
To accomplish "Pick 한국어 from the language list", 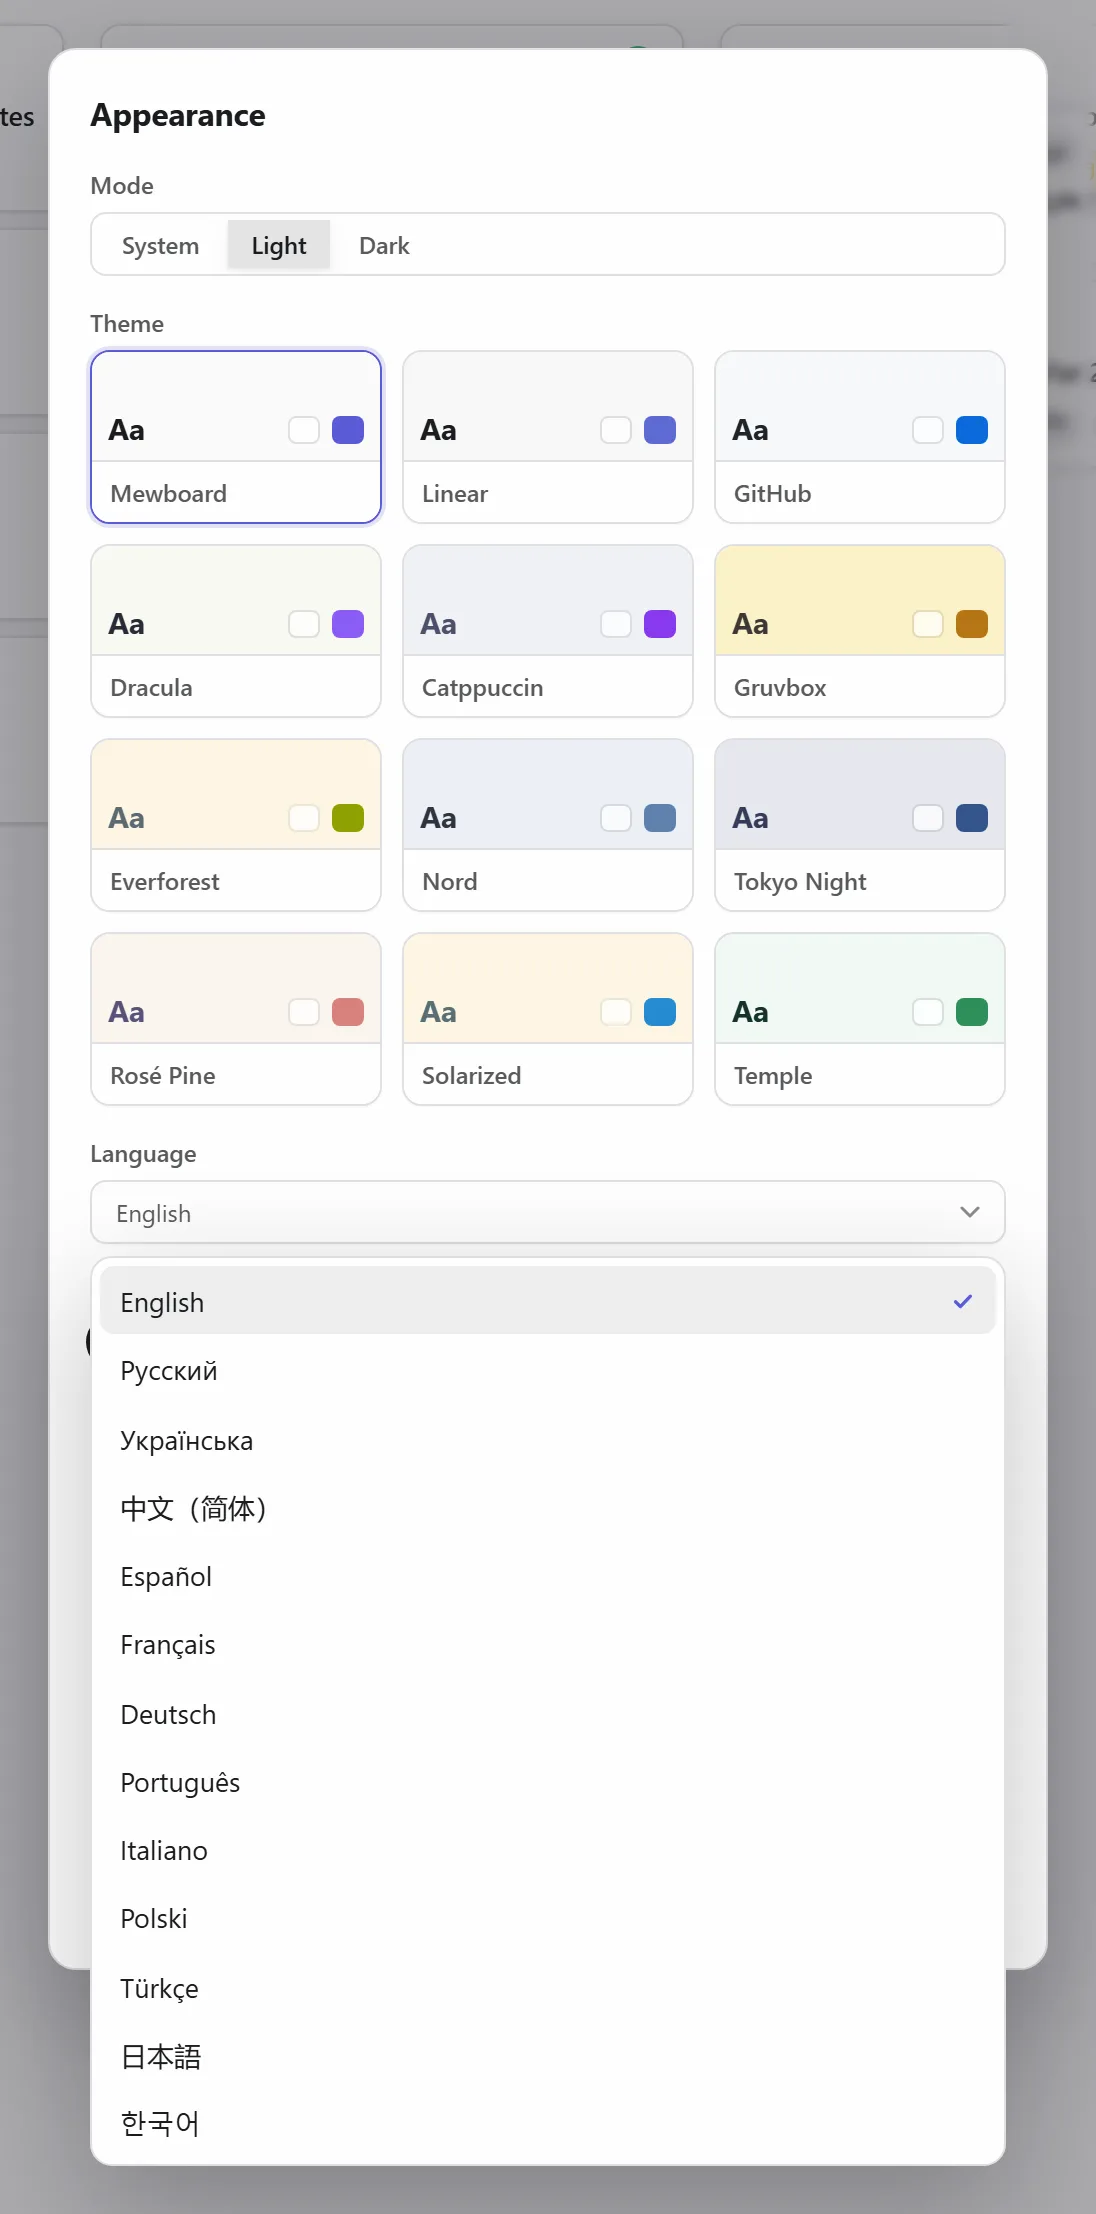I will tap(548, 2122).
